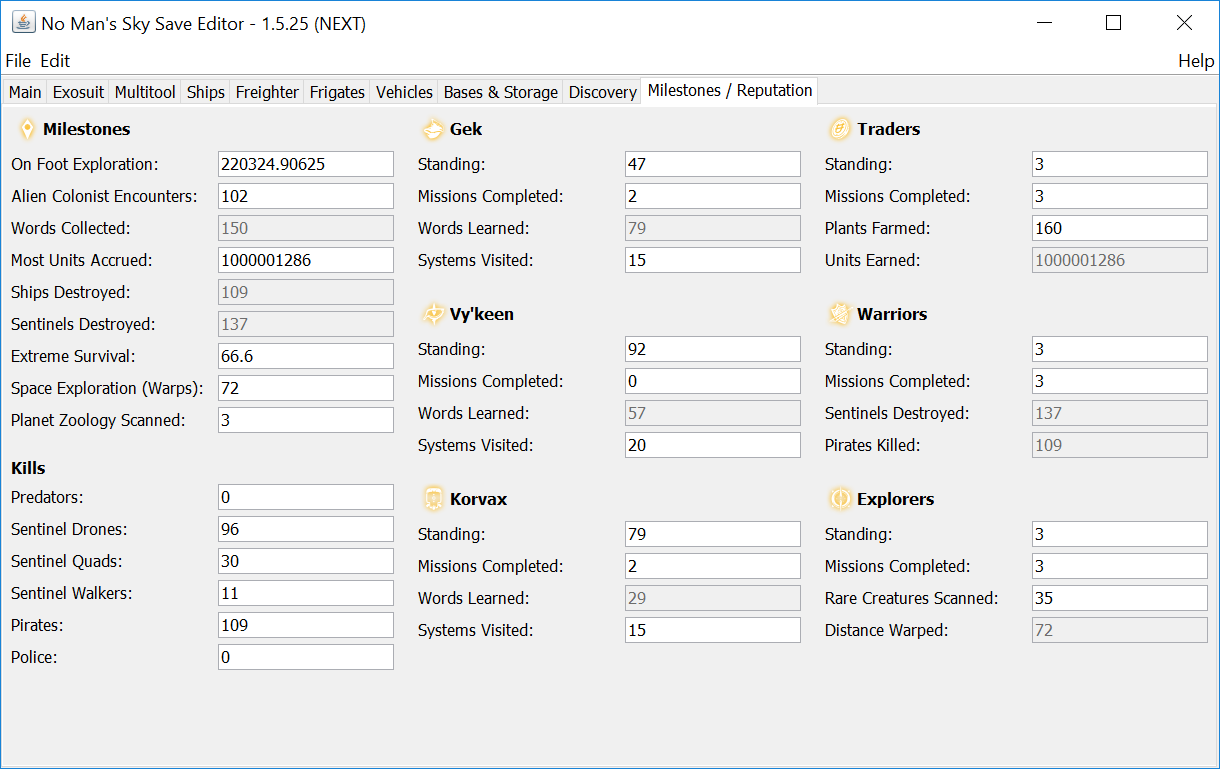
Task: Click the Planet Zoology Scanned field
Action: 306,420
